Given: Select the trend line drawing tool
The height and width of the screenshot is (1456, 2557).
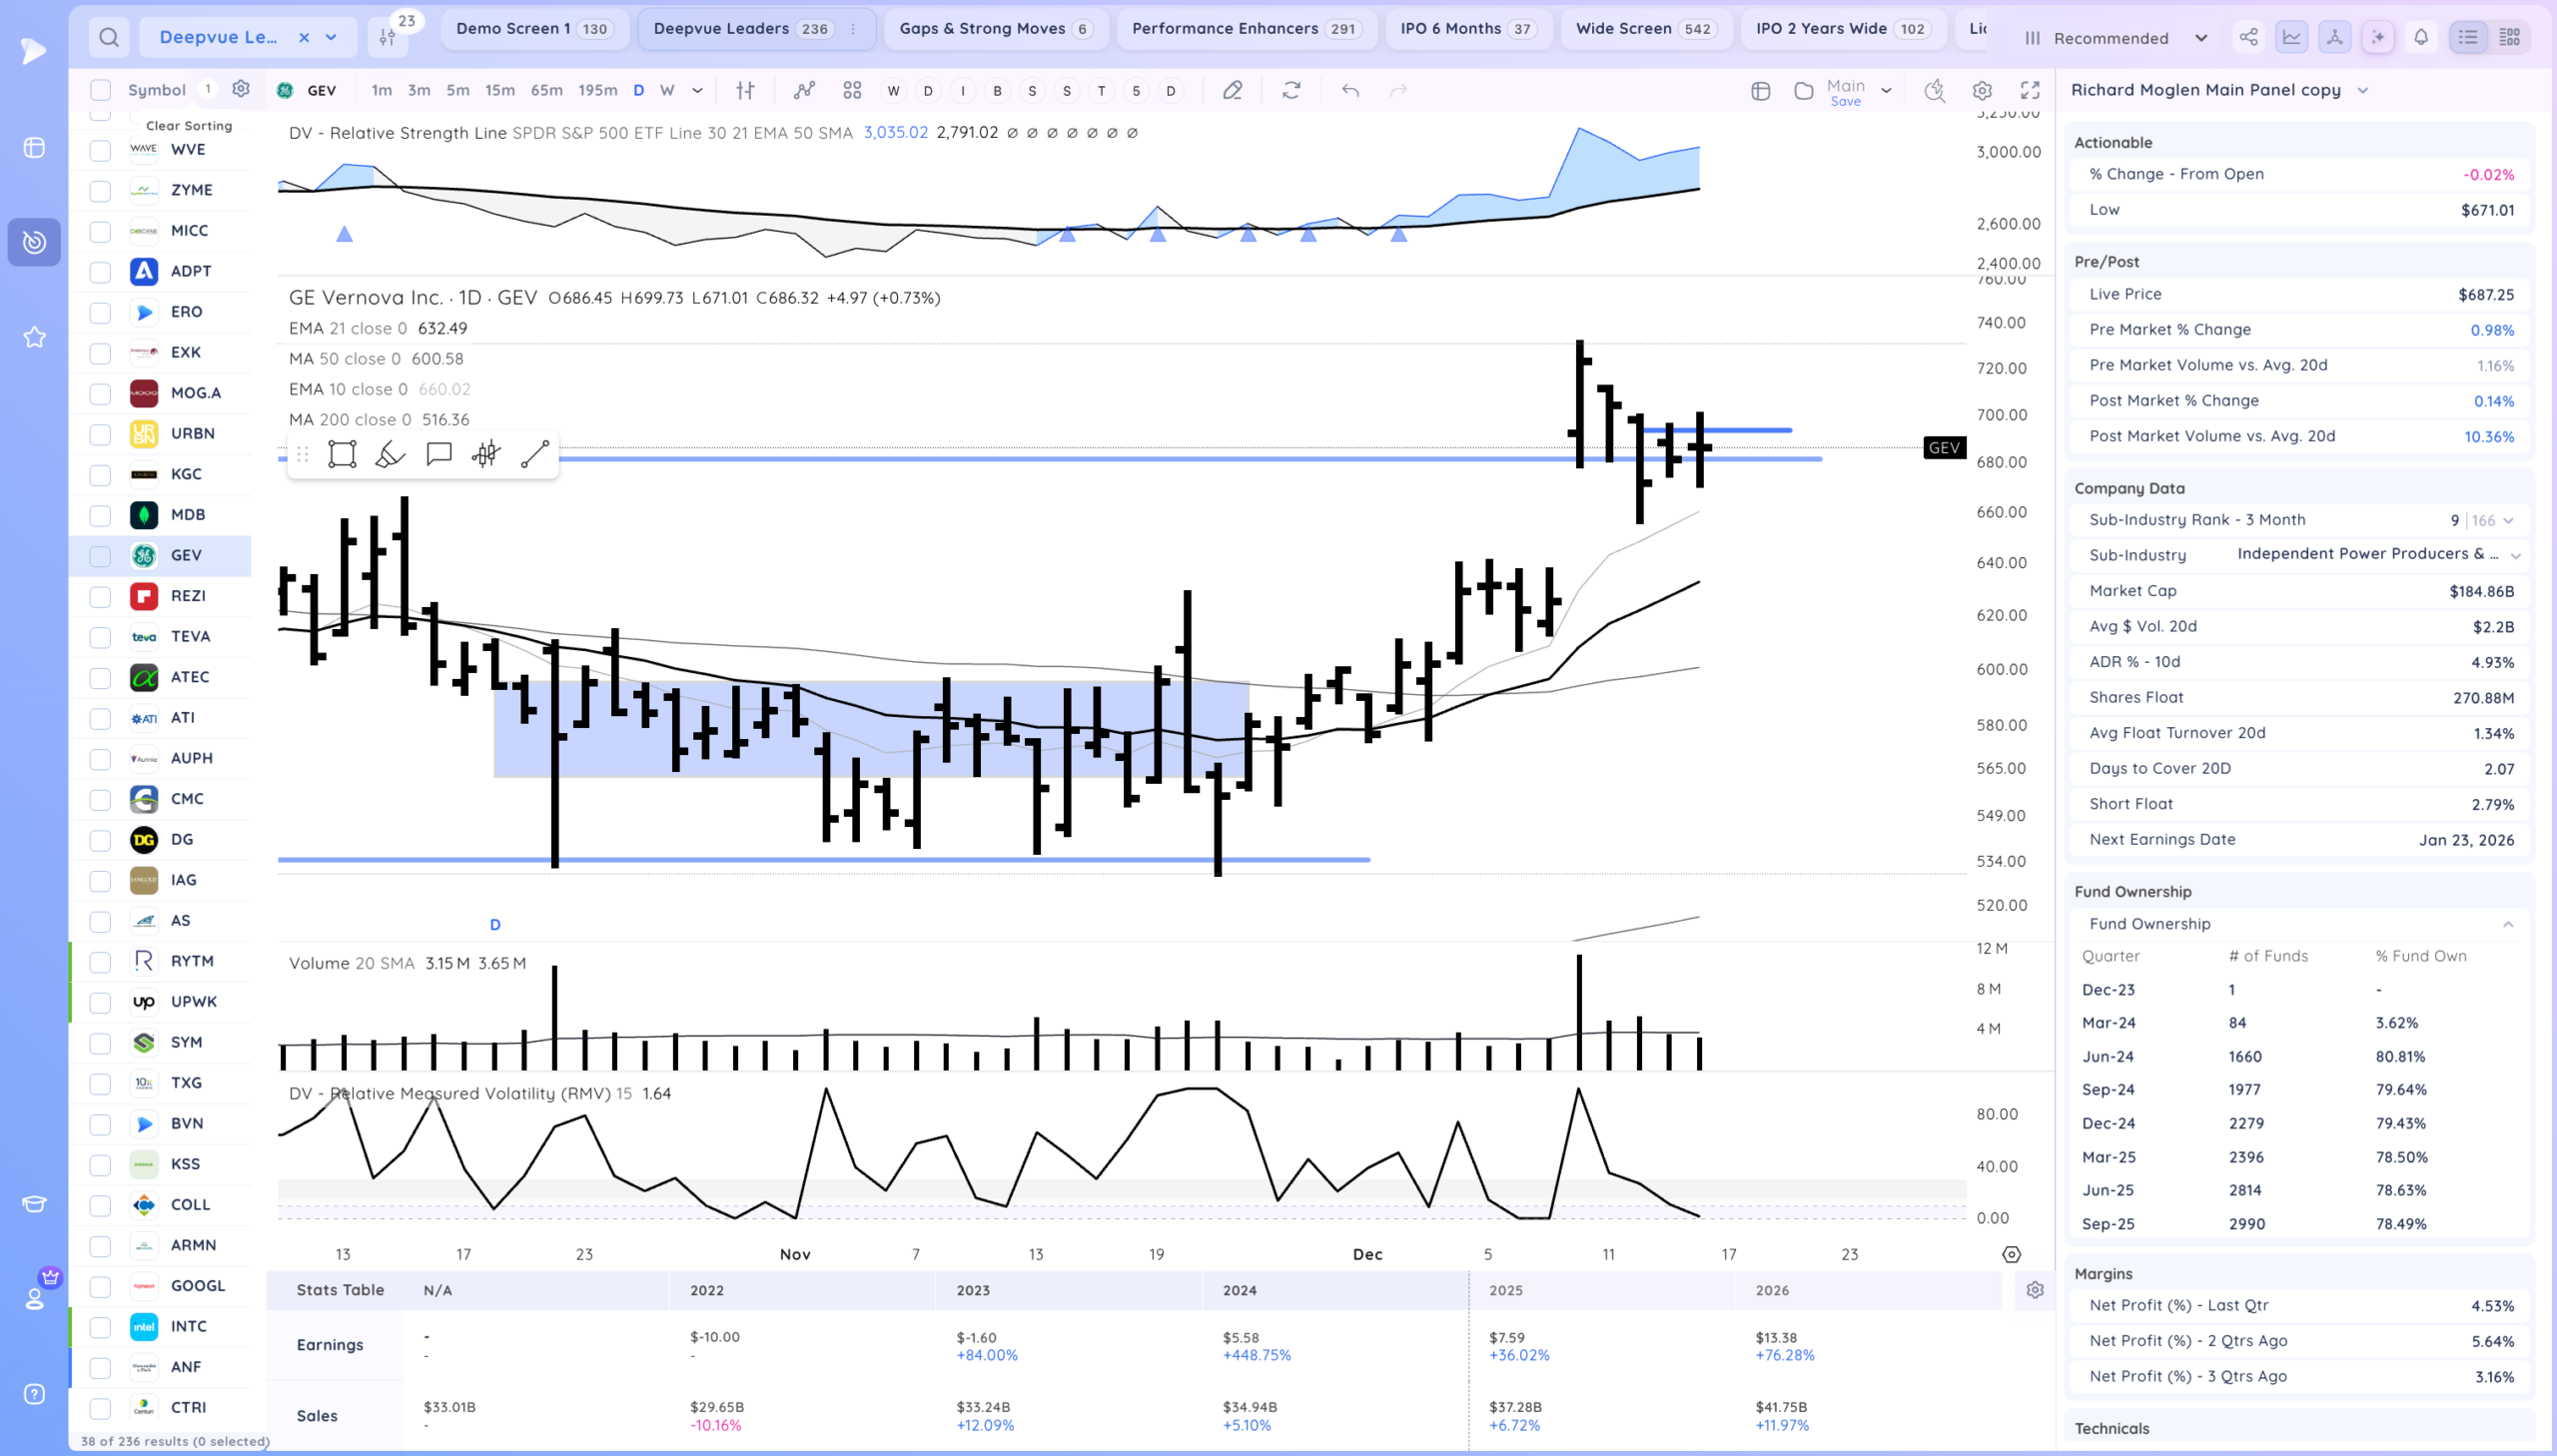Looking at the screenshot, I should (x=535, y=455).
